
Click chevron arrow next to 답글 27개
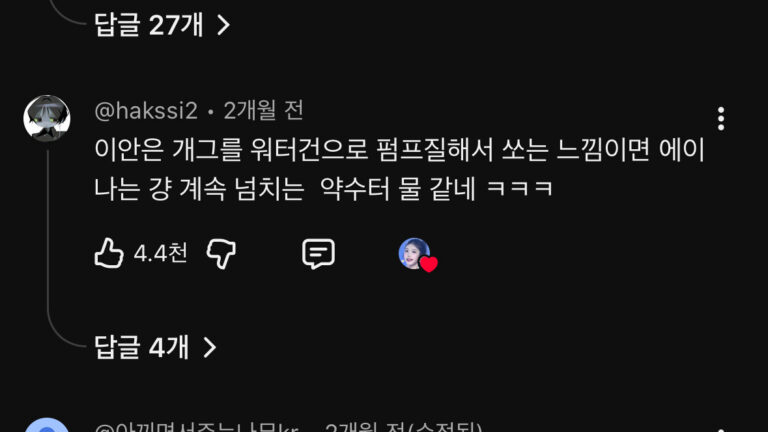pyautogui.click(x=223, y=25)
